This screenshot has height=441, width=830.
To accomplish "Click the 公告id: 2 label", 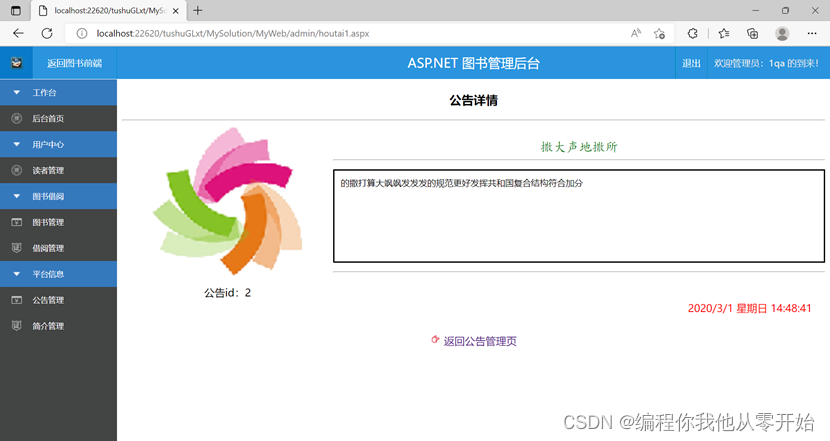I will (228, 293).
